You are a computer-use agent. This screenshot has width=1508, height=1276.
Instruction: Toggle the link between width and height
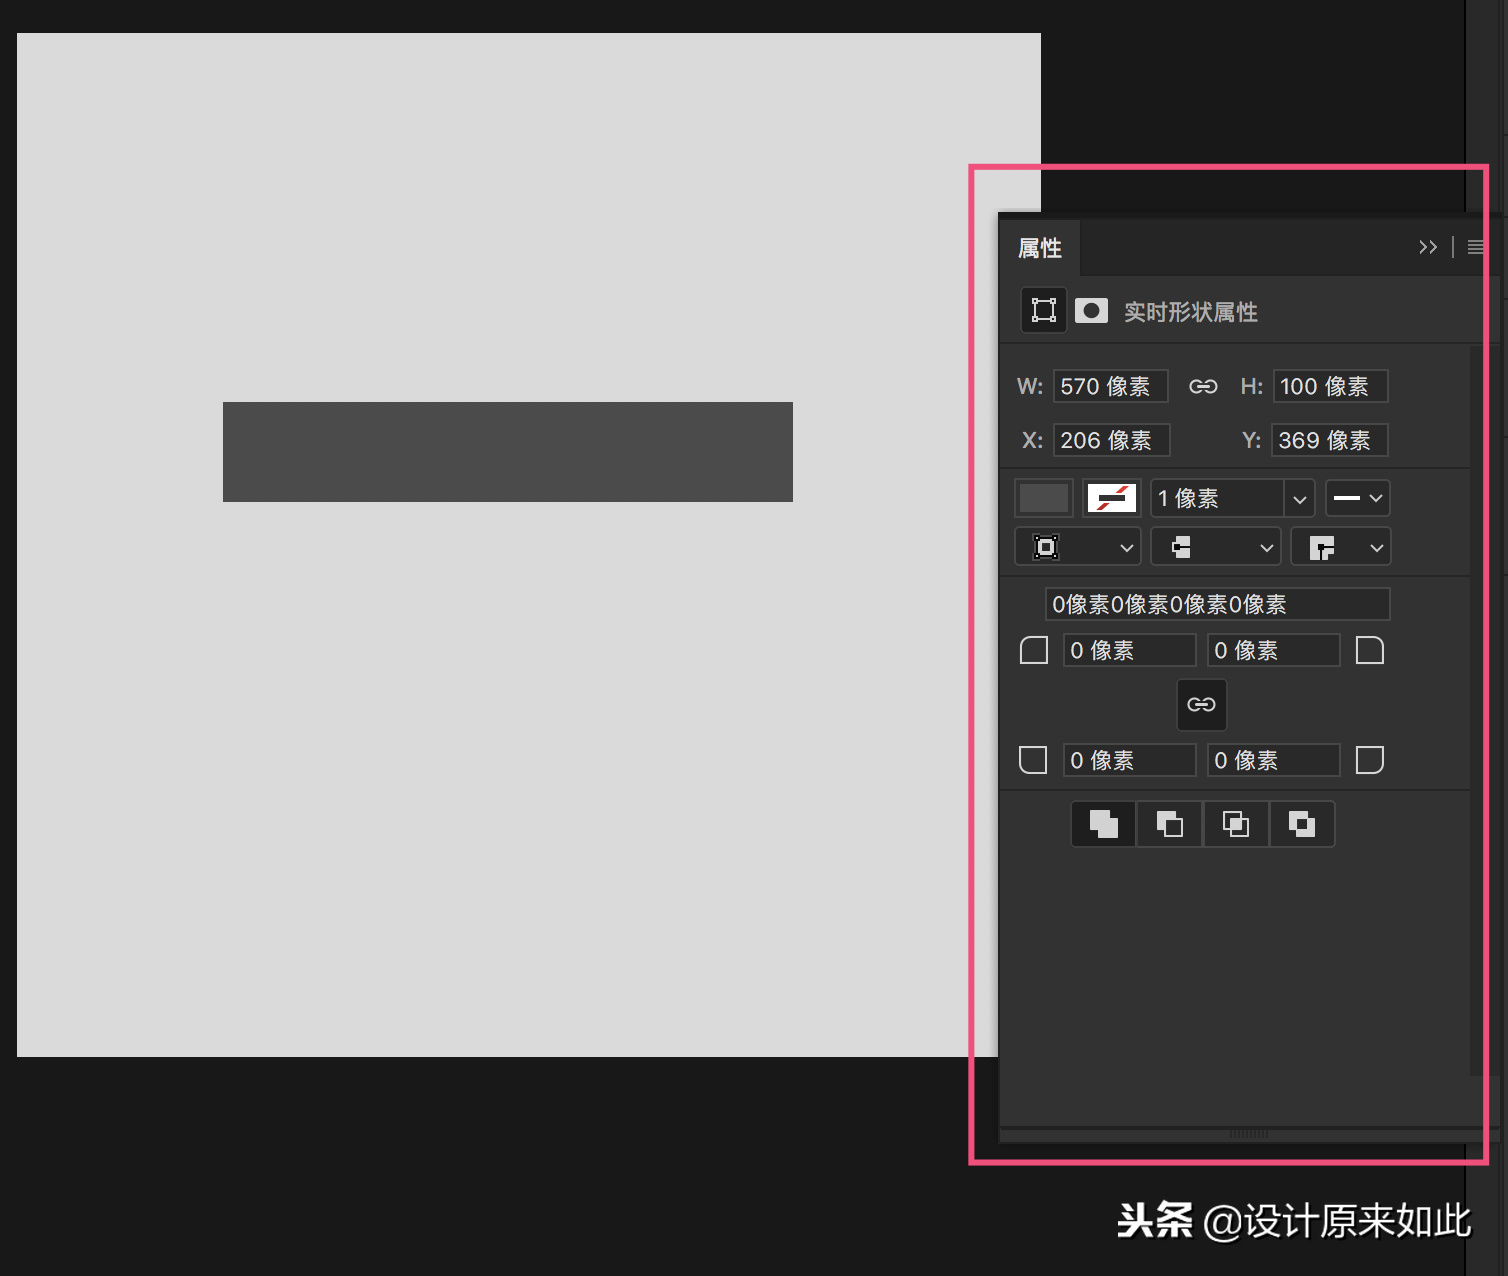click(1203, 386)
